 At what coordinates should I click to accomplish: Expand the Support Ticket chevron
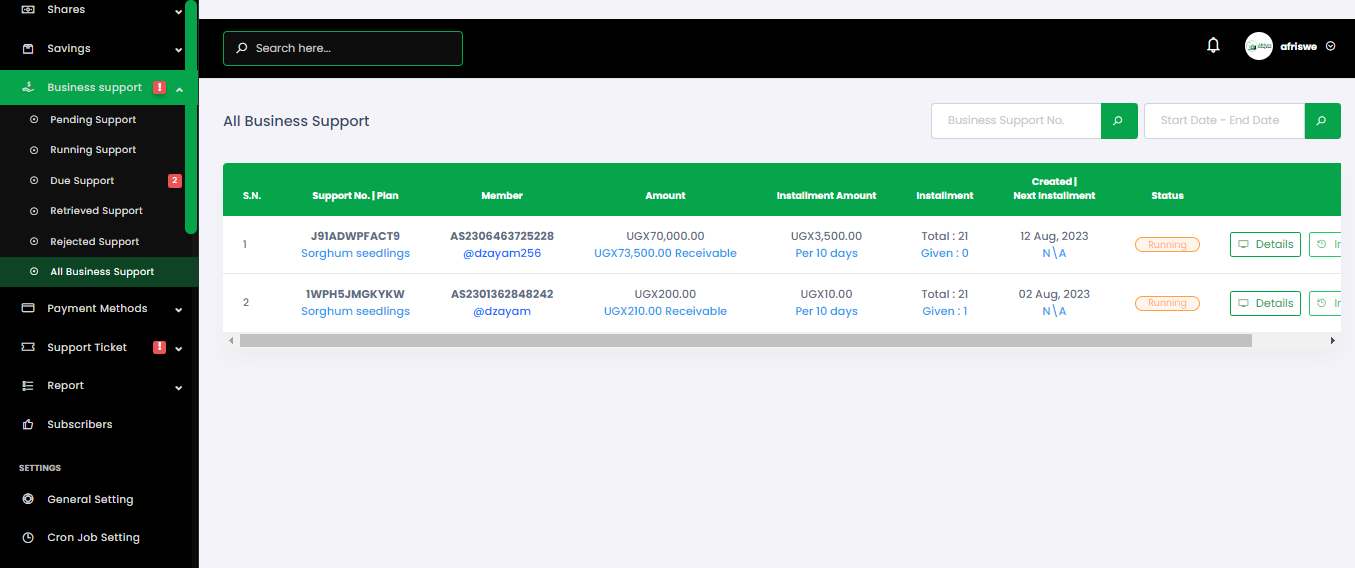point(178,349)
